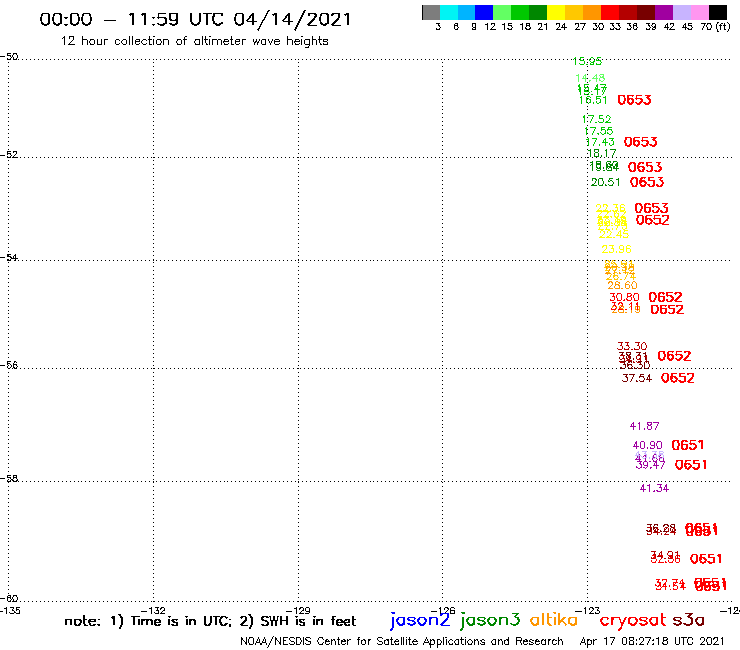Click the wave height value 20.51
Viewport: 740px width, 650px height.
point(605,182)
